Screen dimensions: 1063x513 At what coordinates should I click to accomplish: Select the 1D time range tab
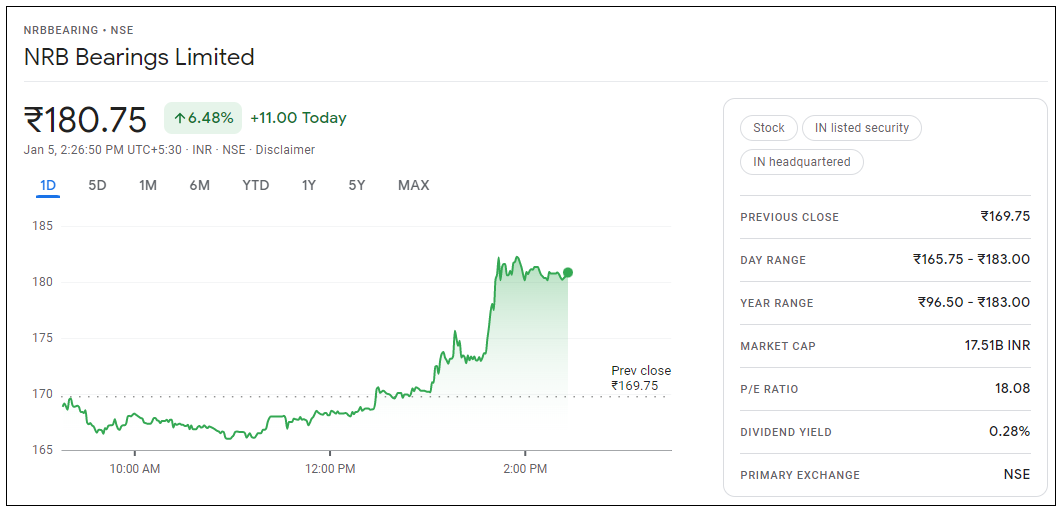(x=48, y=185)
